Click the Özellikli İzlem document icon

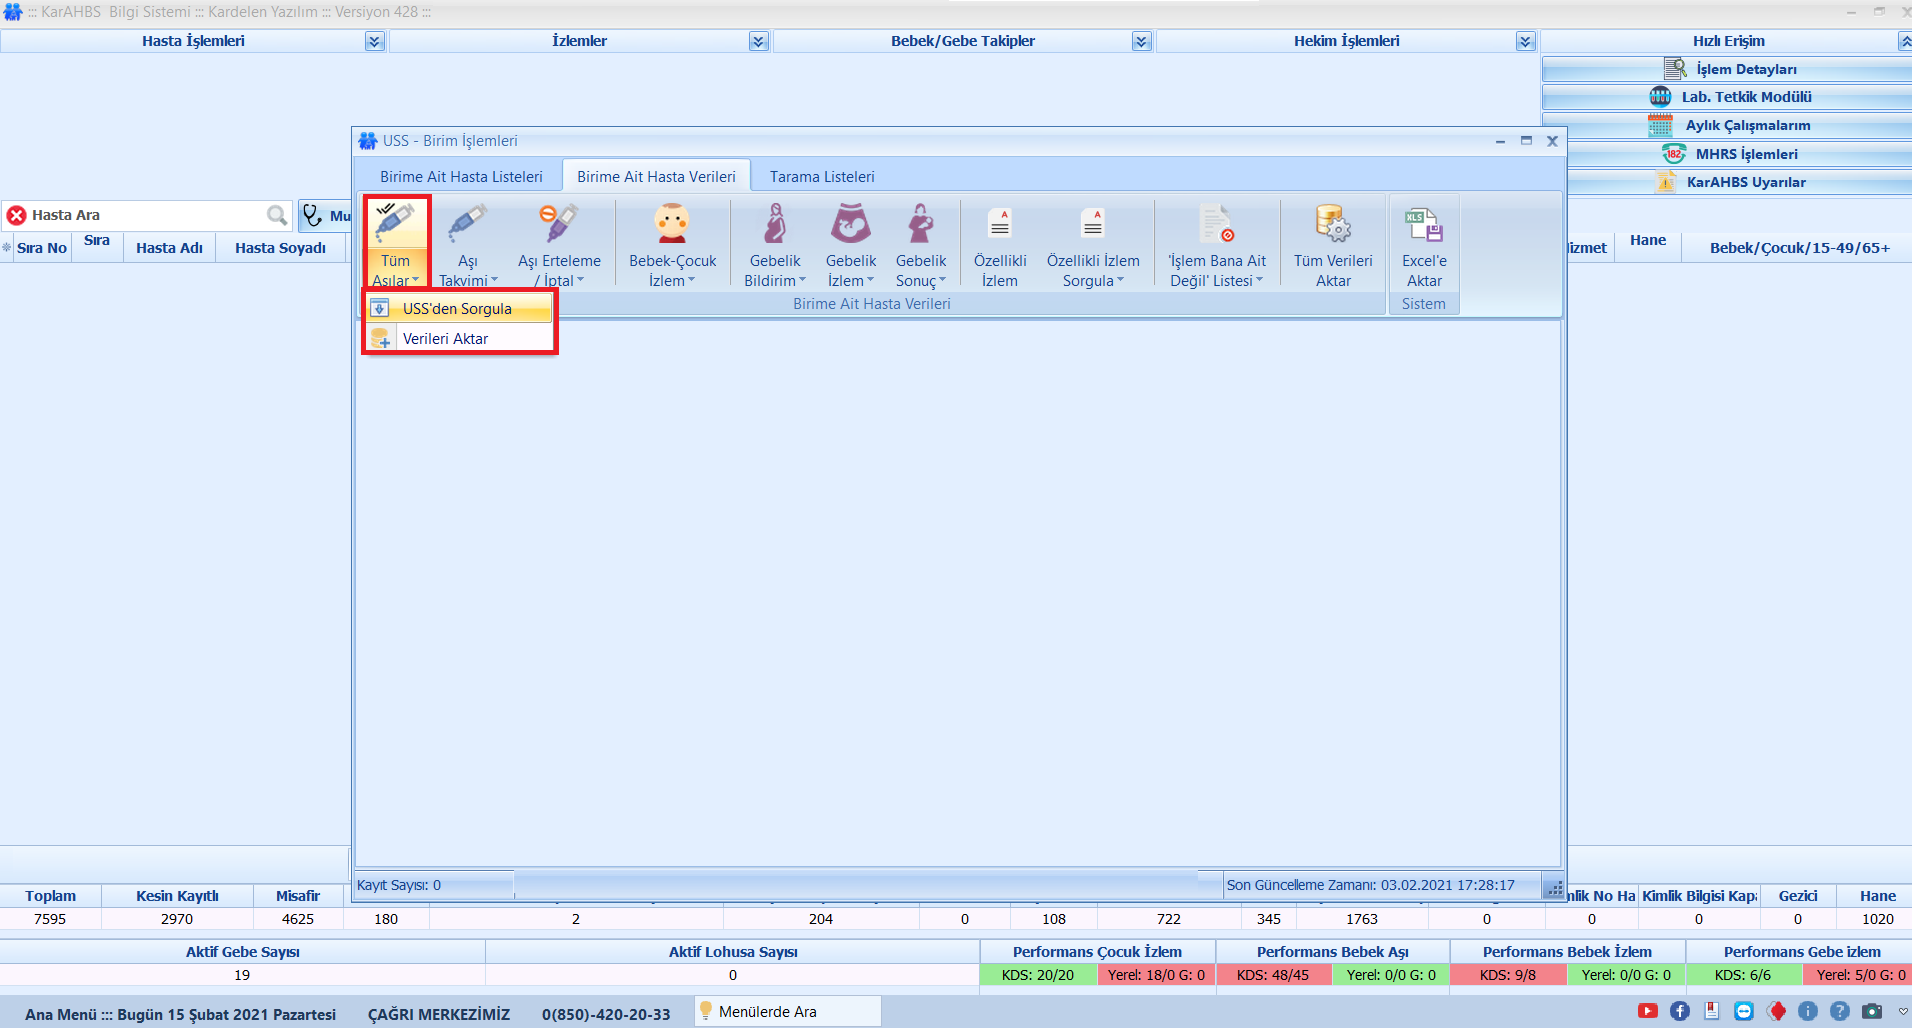(1000, 224)
